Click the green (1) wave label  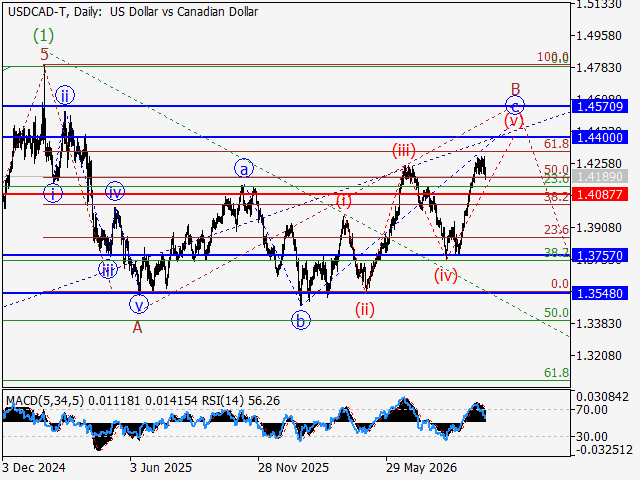[x=43, y=36]
